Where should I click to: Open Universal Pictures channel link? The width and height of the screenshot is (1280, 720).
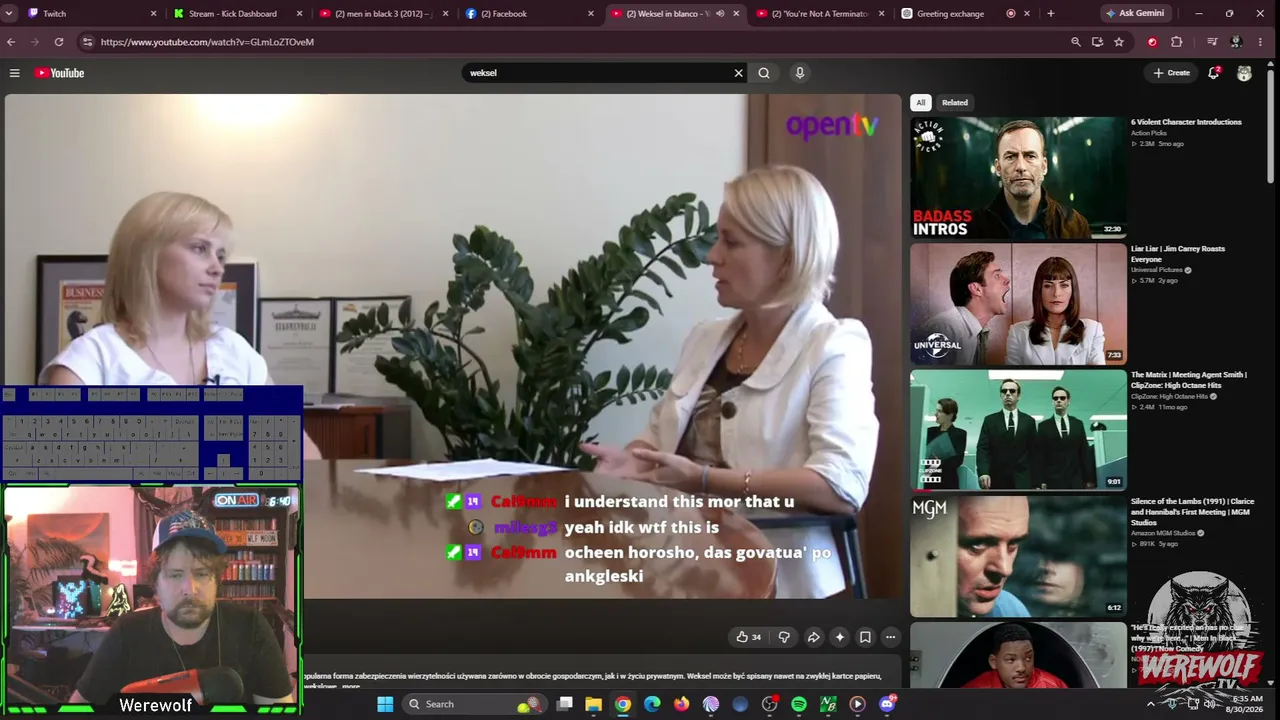[x=1160, y=270]
